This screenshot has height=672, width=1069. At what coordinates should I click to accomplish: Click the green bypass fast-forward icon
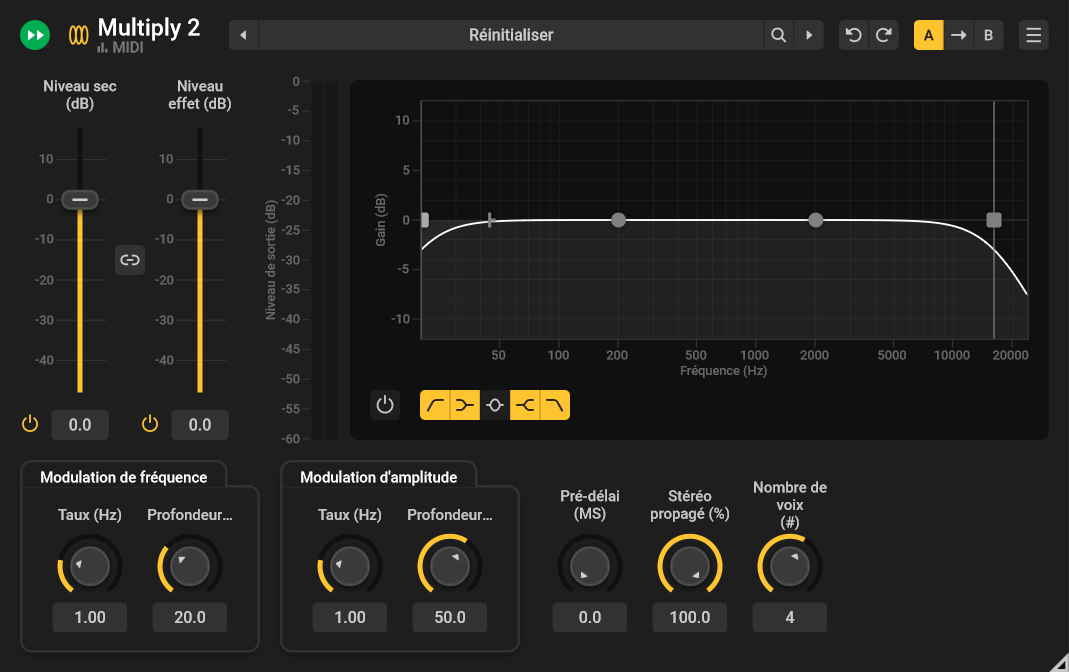(x=35, y=35)
